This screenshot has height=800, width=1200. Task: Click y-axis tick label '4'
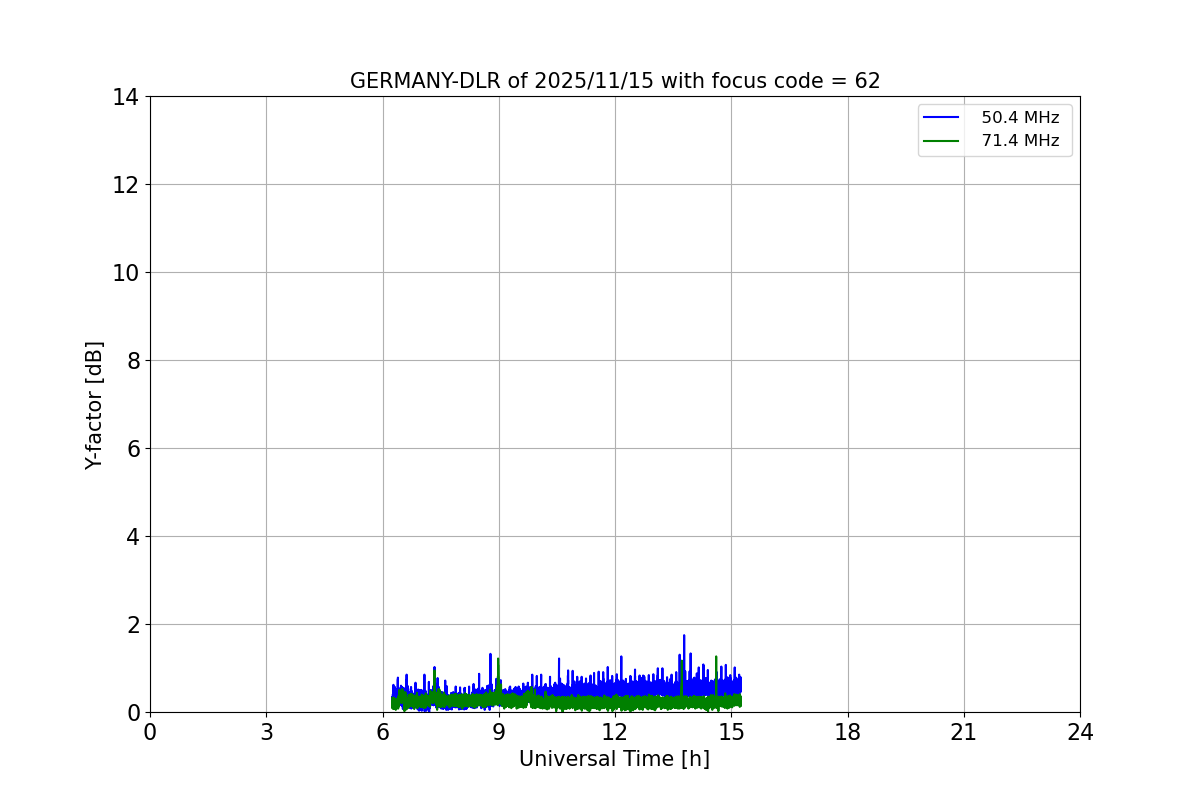coord(132,537)
